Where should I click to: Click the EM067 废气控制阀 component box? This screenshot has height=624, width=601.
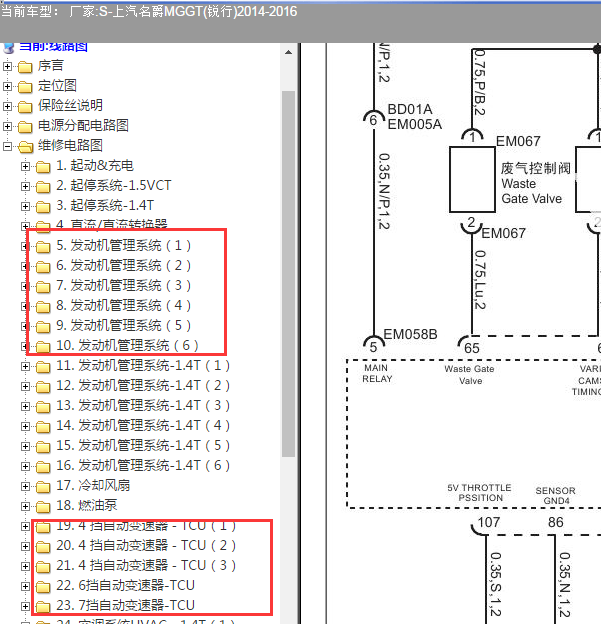(472, 179)
